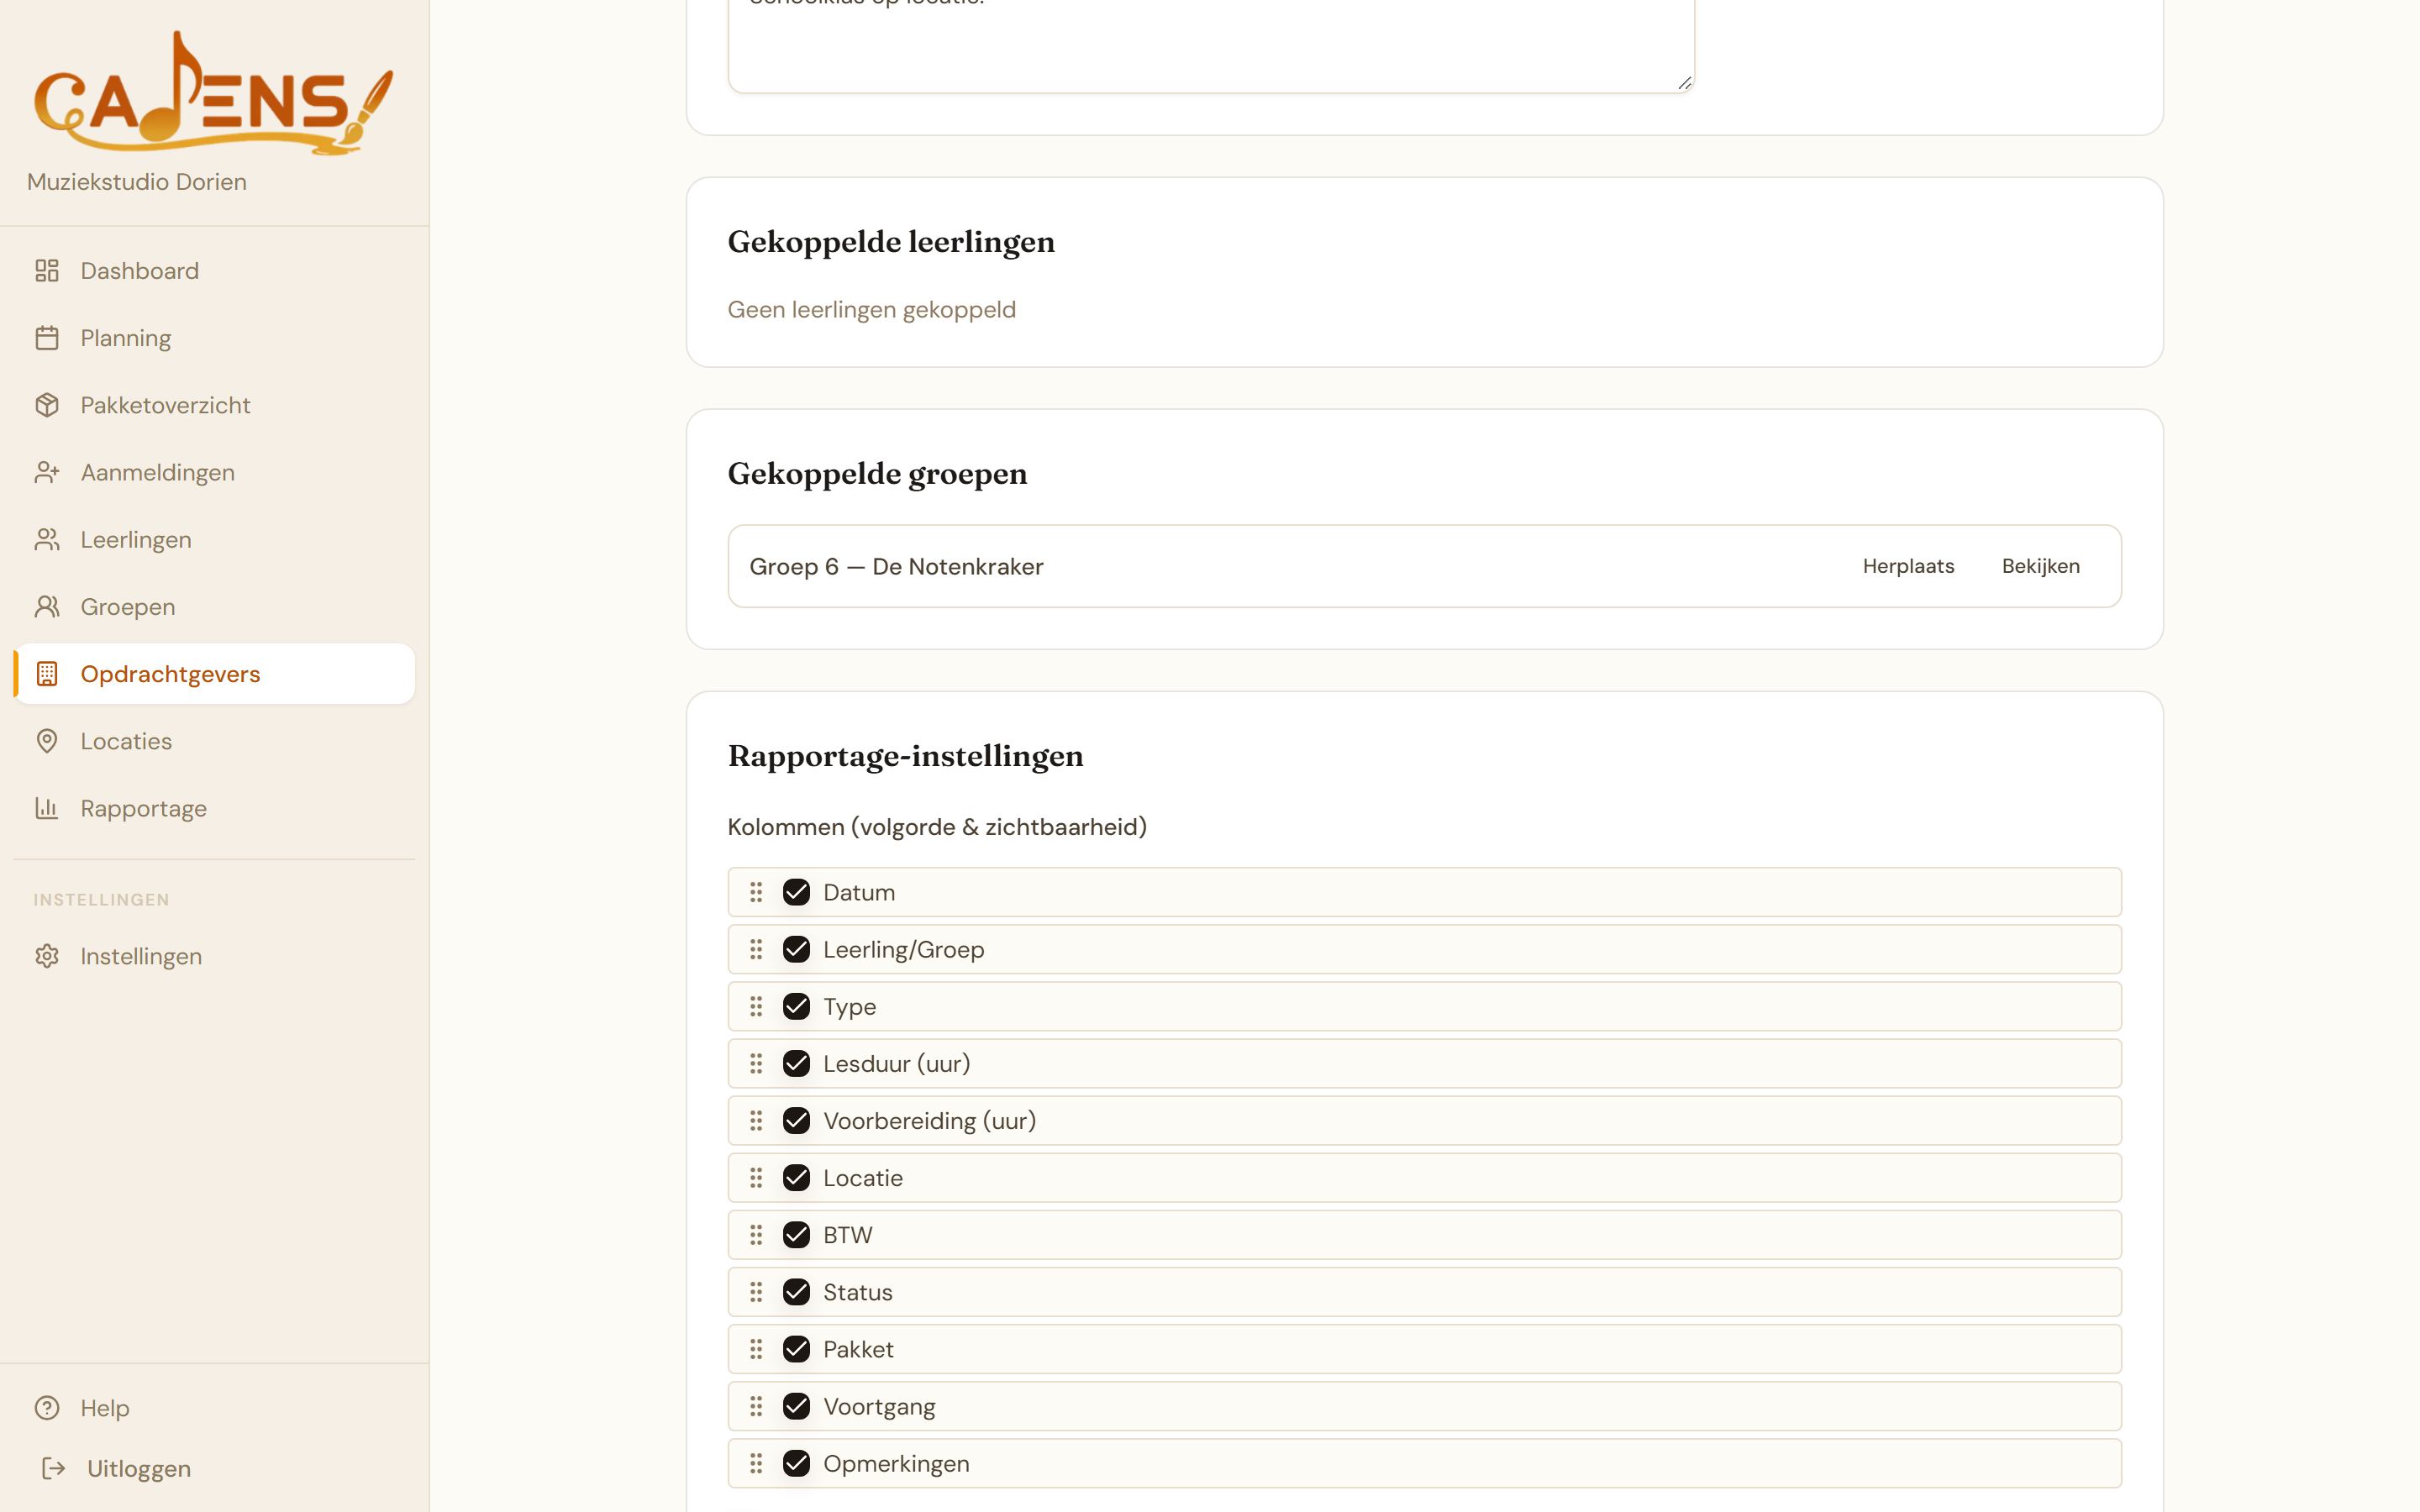Click the Cadens logo

(214, 93)
